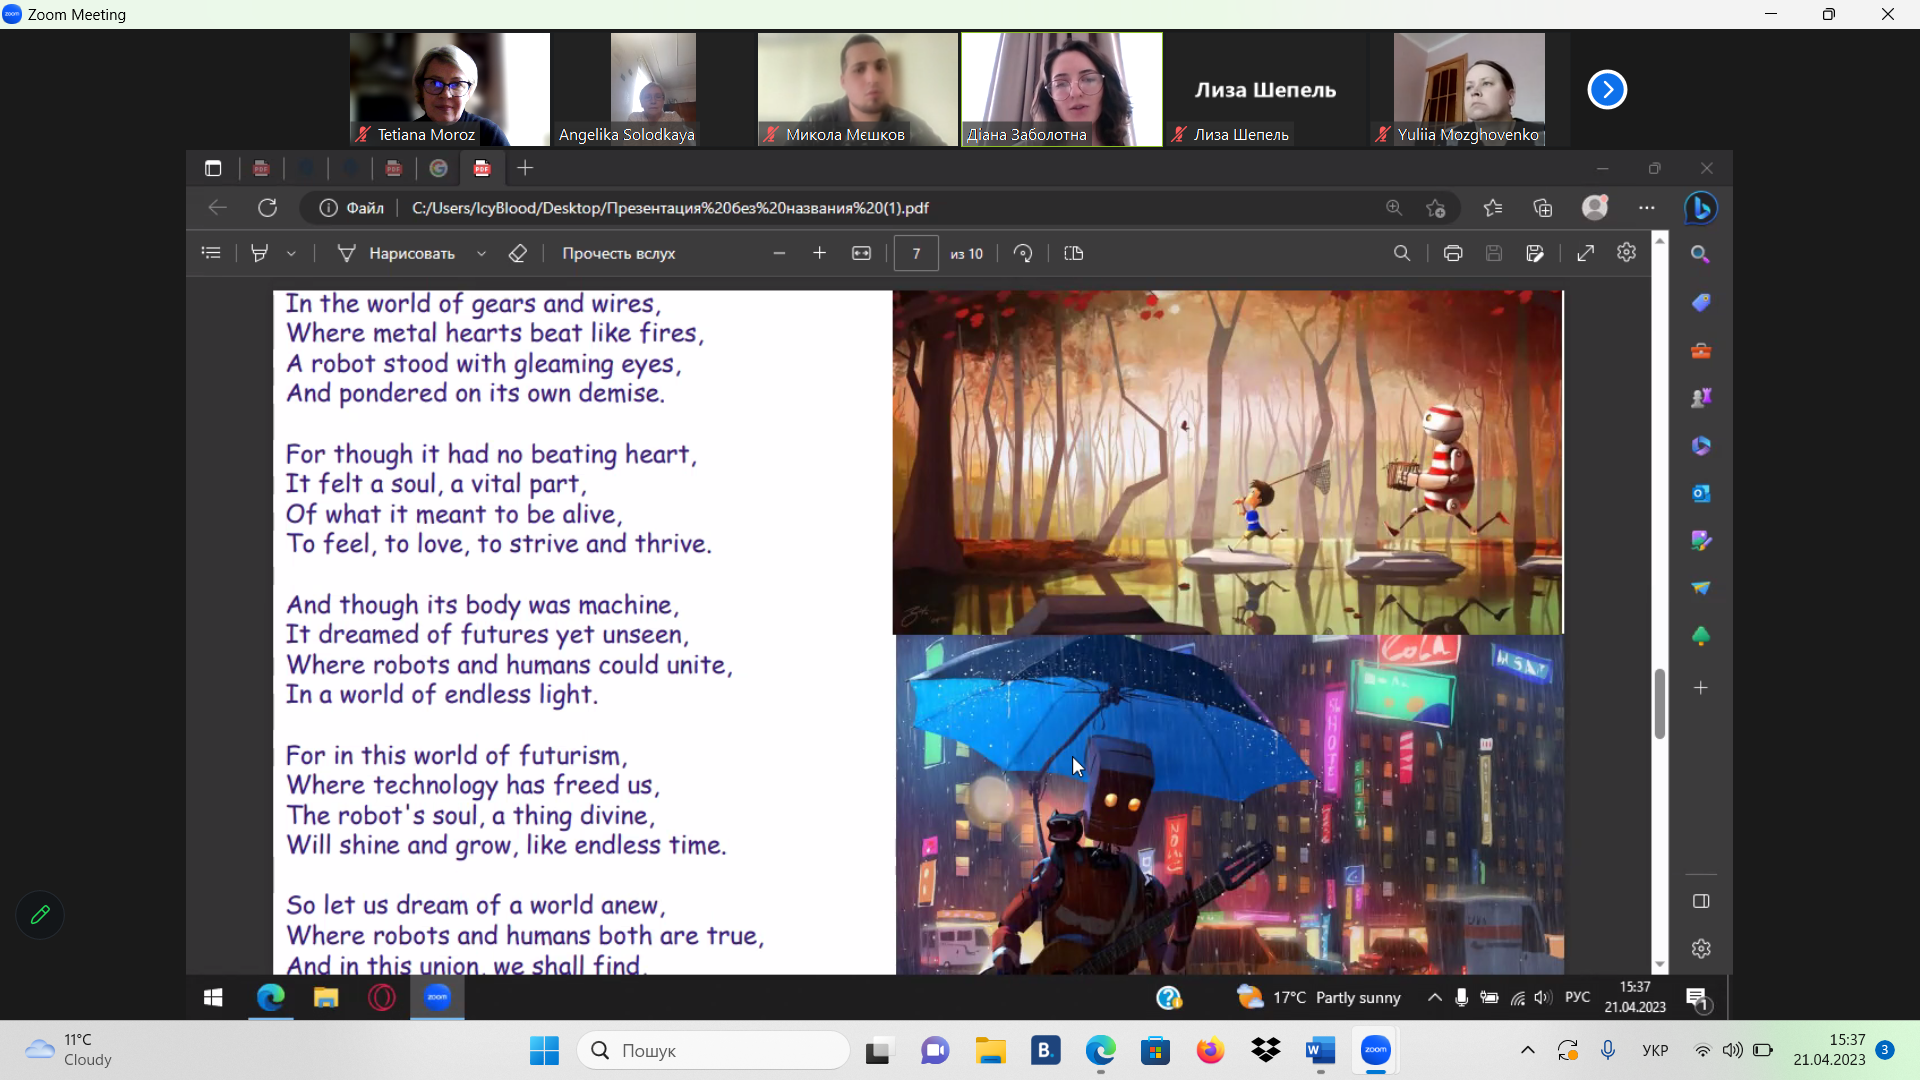This screenshot has height=1080, width=1920.
Task: Zoom out the PDF with minus icon
Action: click(779, 253)
